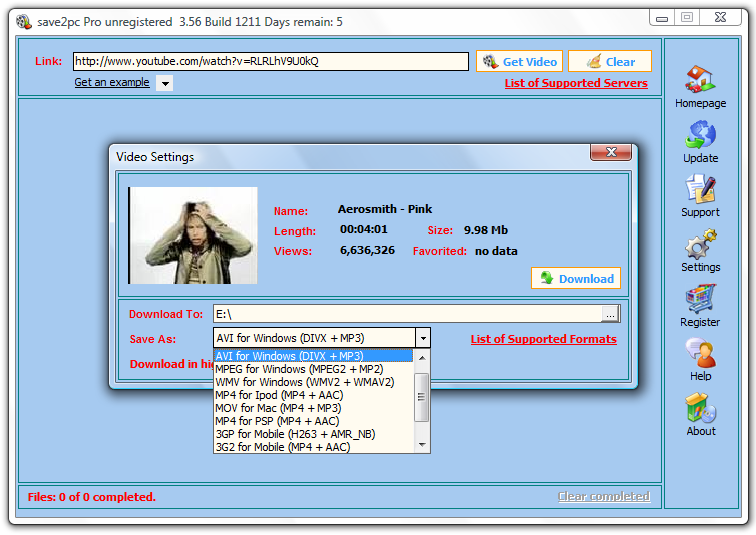
Task: Select 3G2 for Mobile (MP4 + AAC) option
Action: 313,447
